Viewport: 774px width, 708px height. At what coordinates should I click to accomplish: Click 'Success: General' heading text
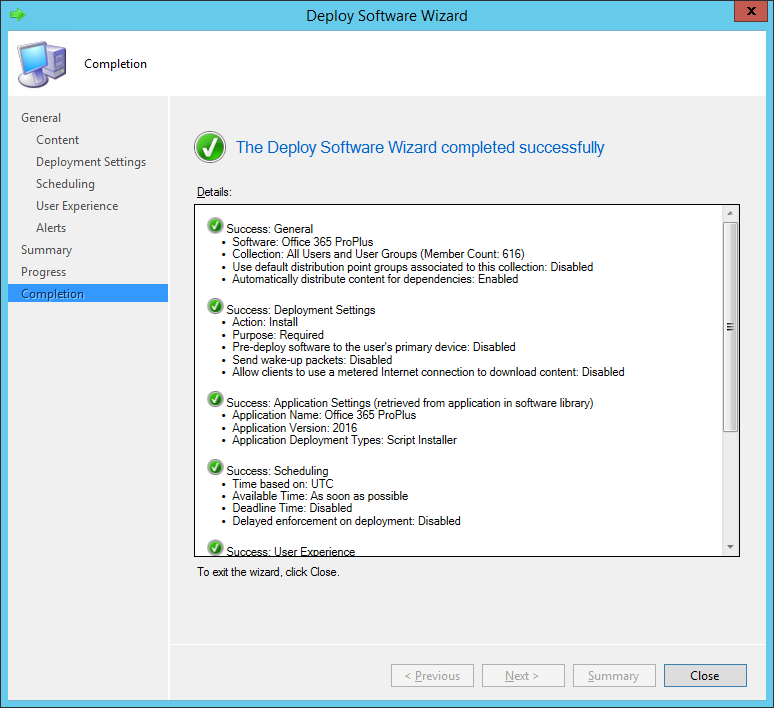click(x=270, y=229)
